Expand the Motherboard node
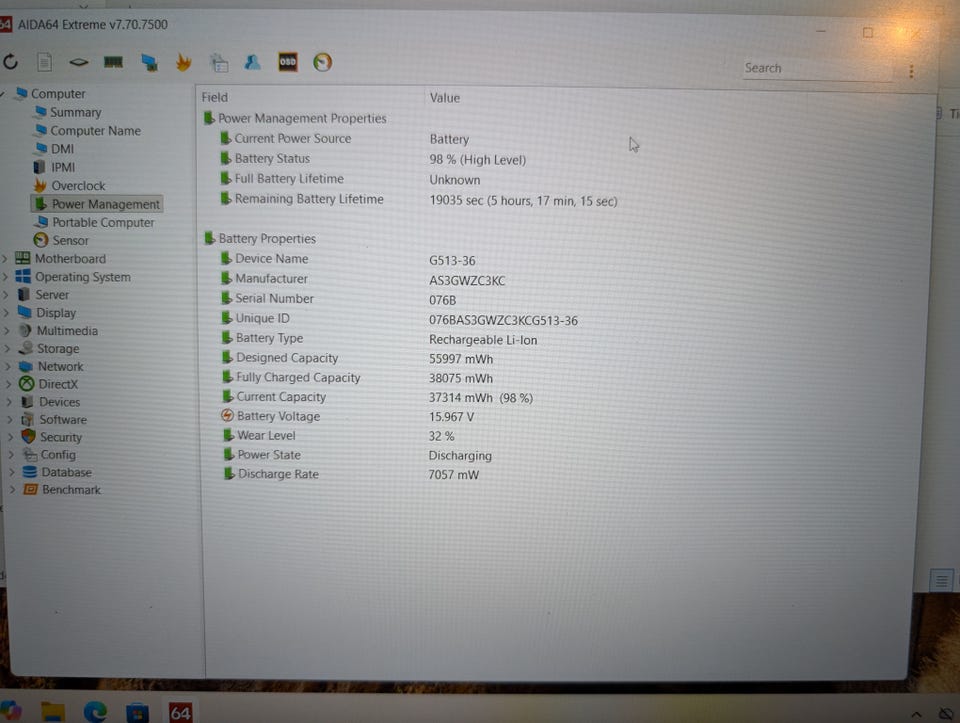Viewport: 960px width, 723px height. coord(6,259)
